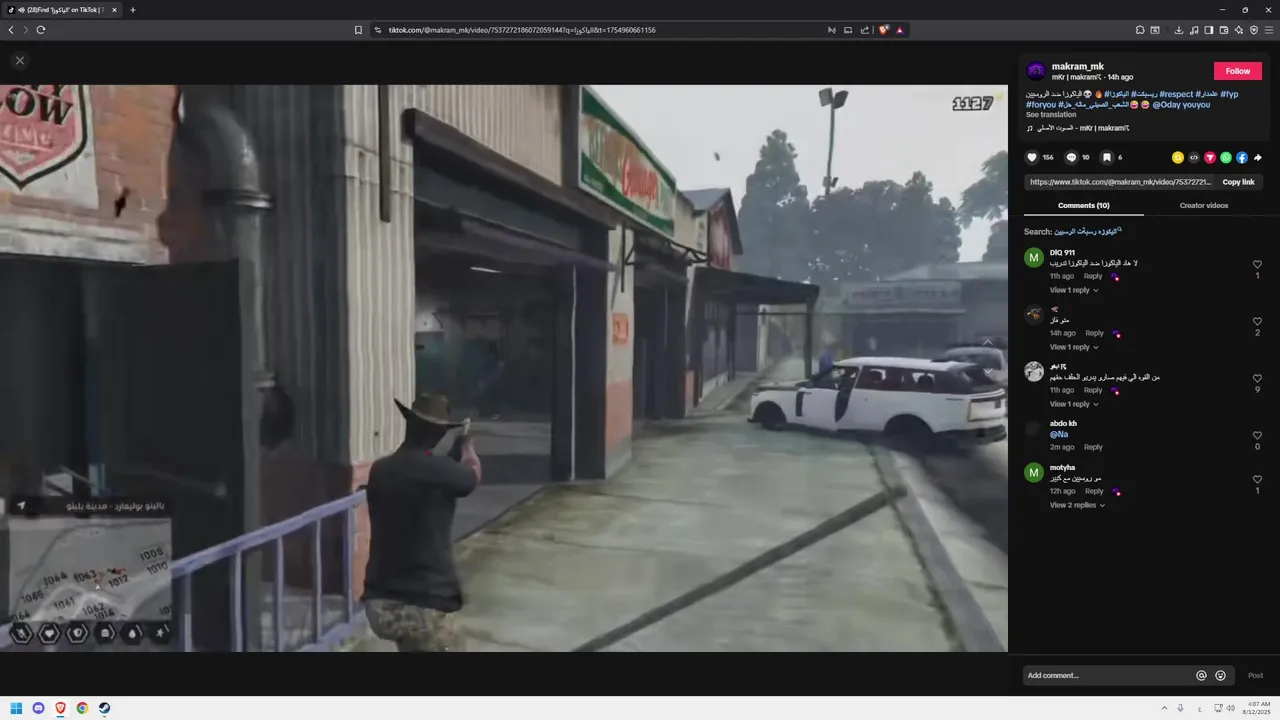Open the Brave Wallet icon
Screen dimensions: 1280x720
coord(1224,30)
